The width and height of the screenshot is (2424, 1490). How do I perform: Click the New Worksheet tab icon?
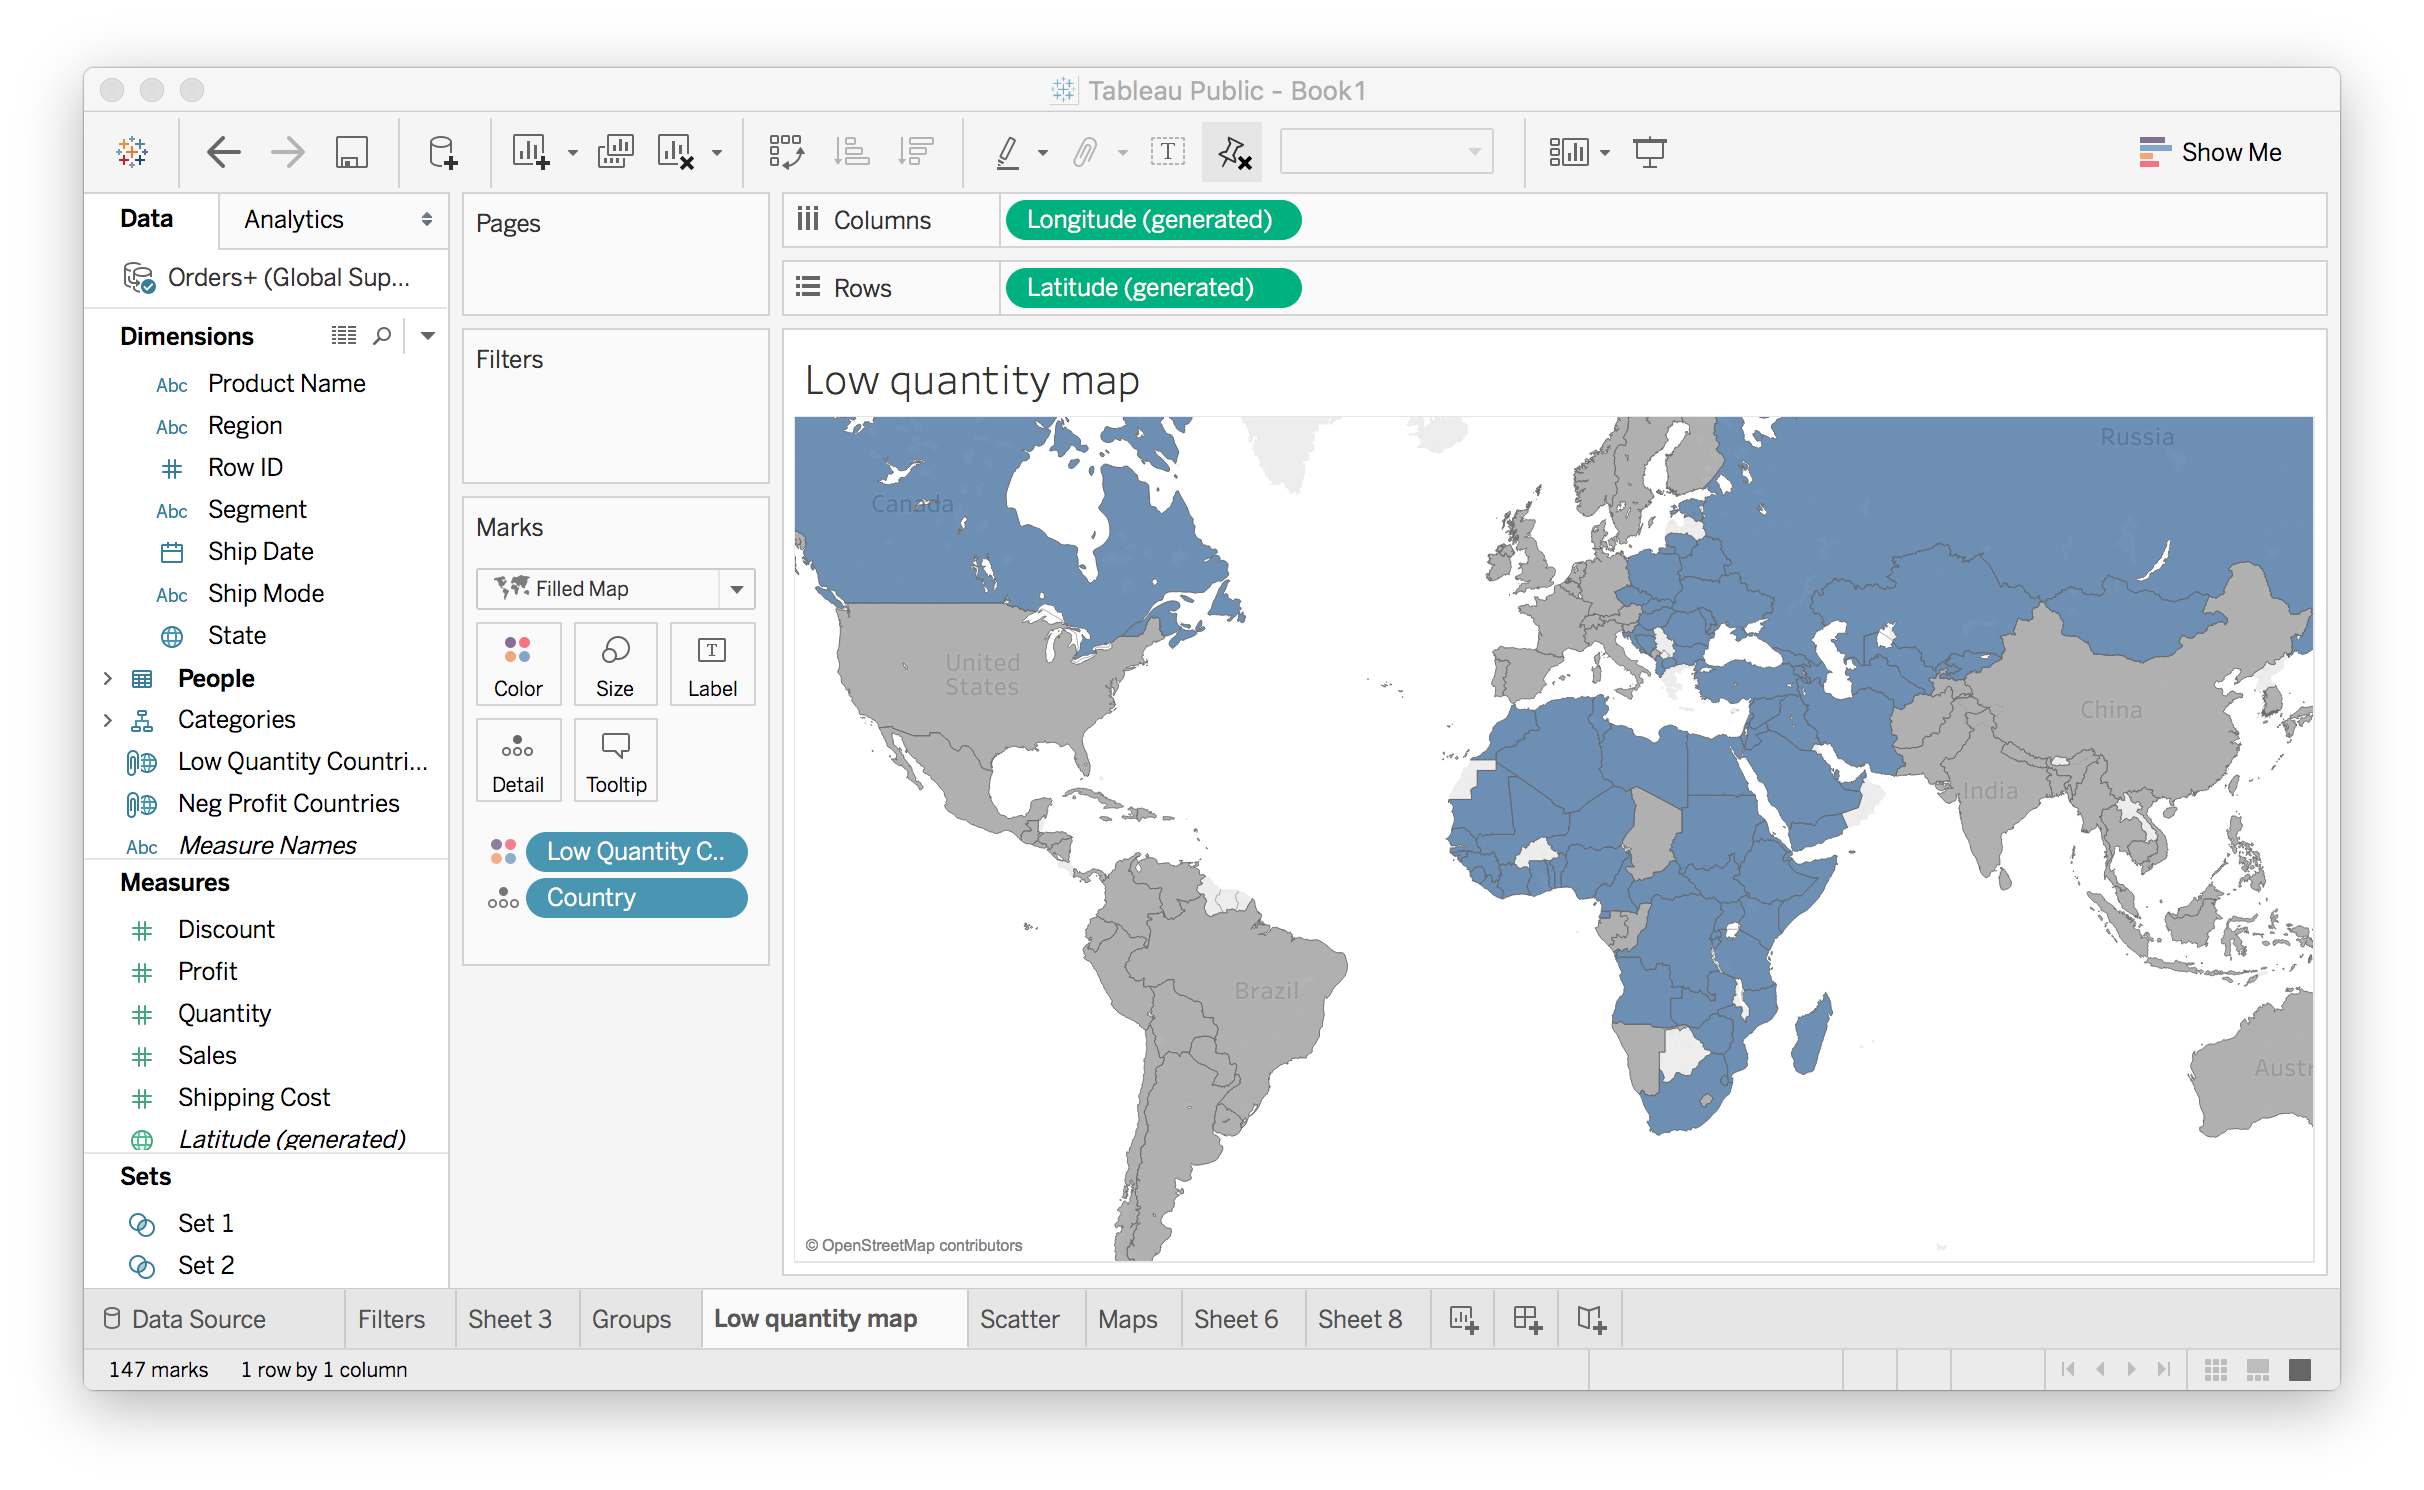[x=1463, y=1319]
